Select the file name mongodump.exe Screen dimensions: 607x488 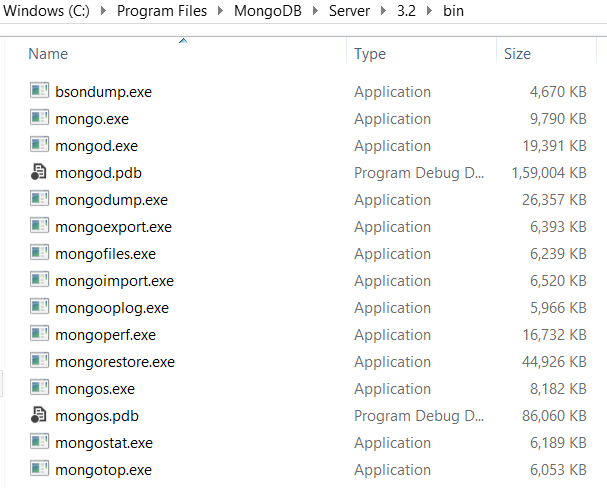[x=111, y=200]
